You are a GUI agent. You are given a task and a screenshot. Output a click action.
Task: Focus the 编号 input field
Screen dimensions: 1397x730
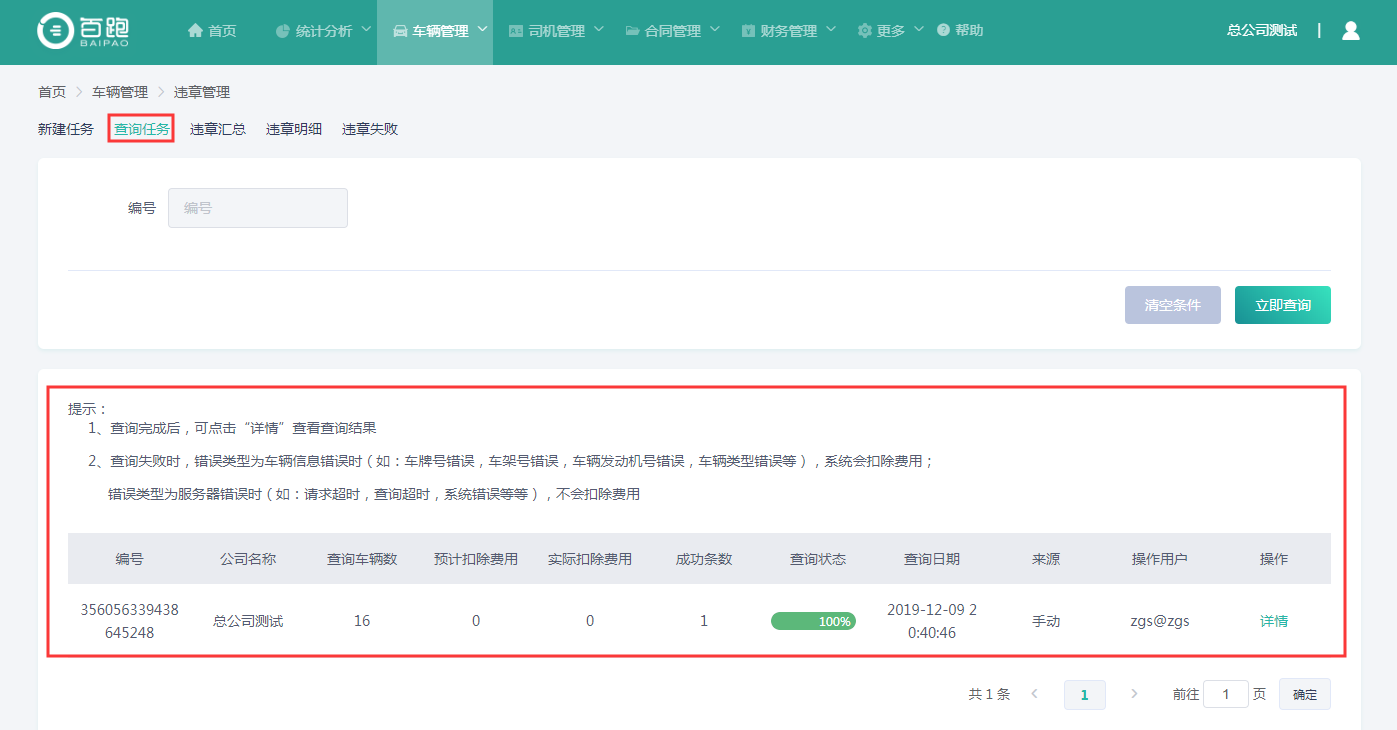[258, 208]
